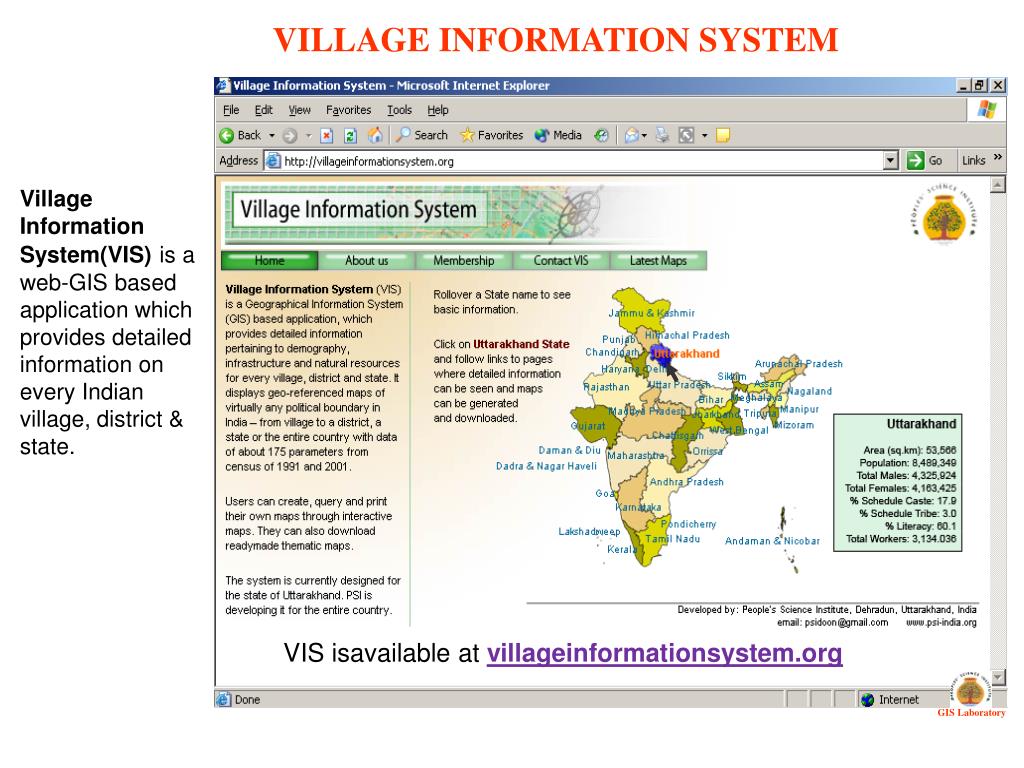Viewport: 1024px width, 768px height.
Task: Go to the Home page icon
Action: [x=375, y=135]
